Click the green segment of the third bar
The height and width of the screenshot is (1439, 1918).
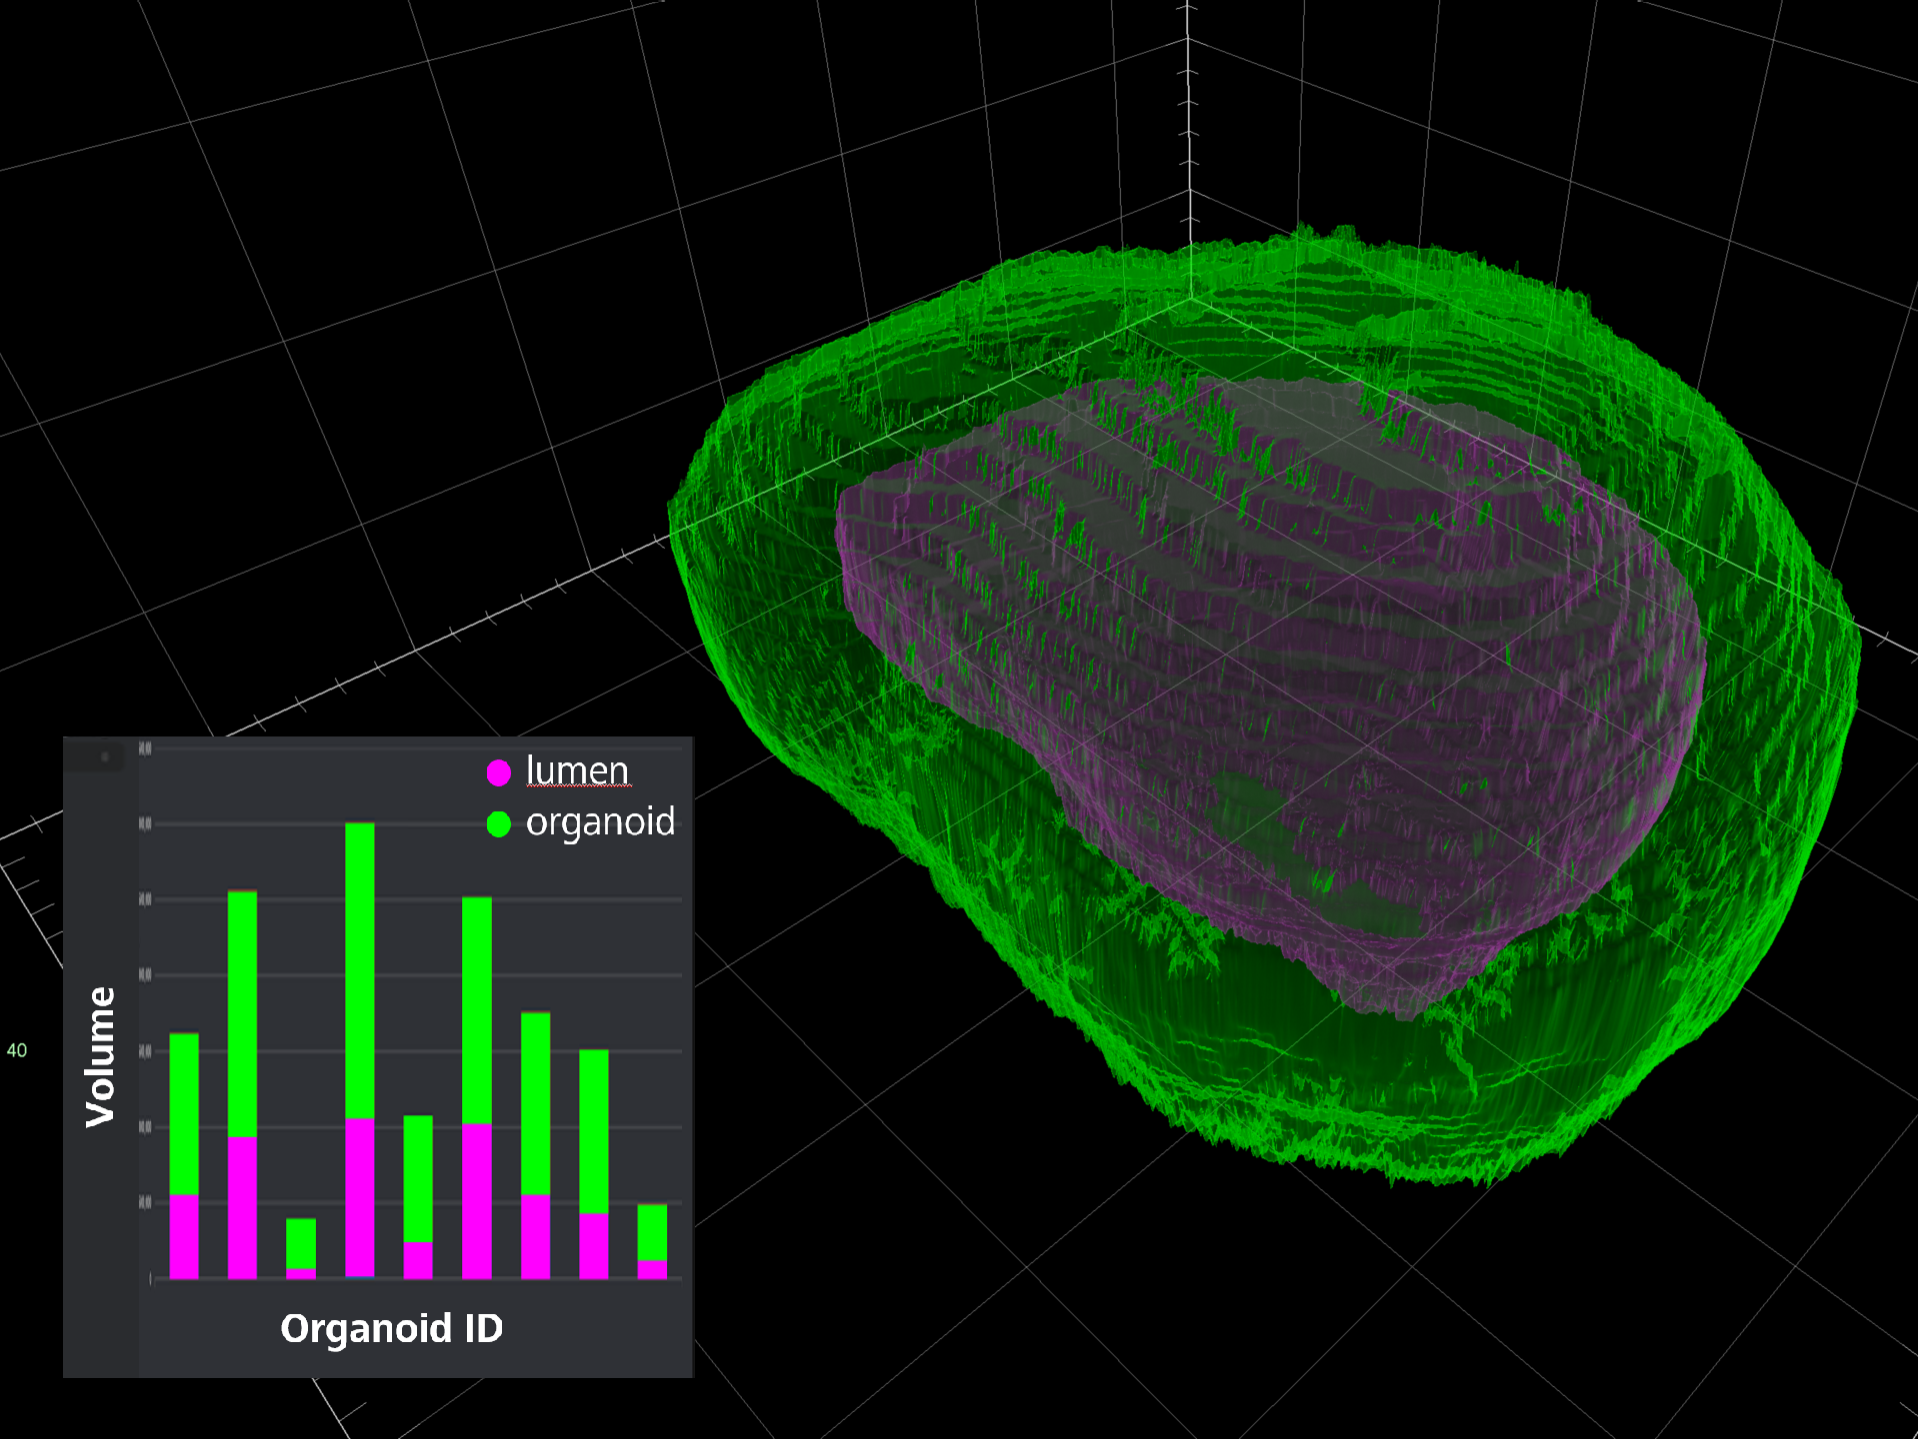click(x=301, y=1243)
